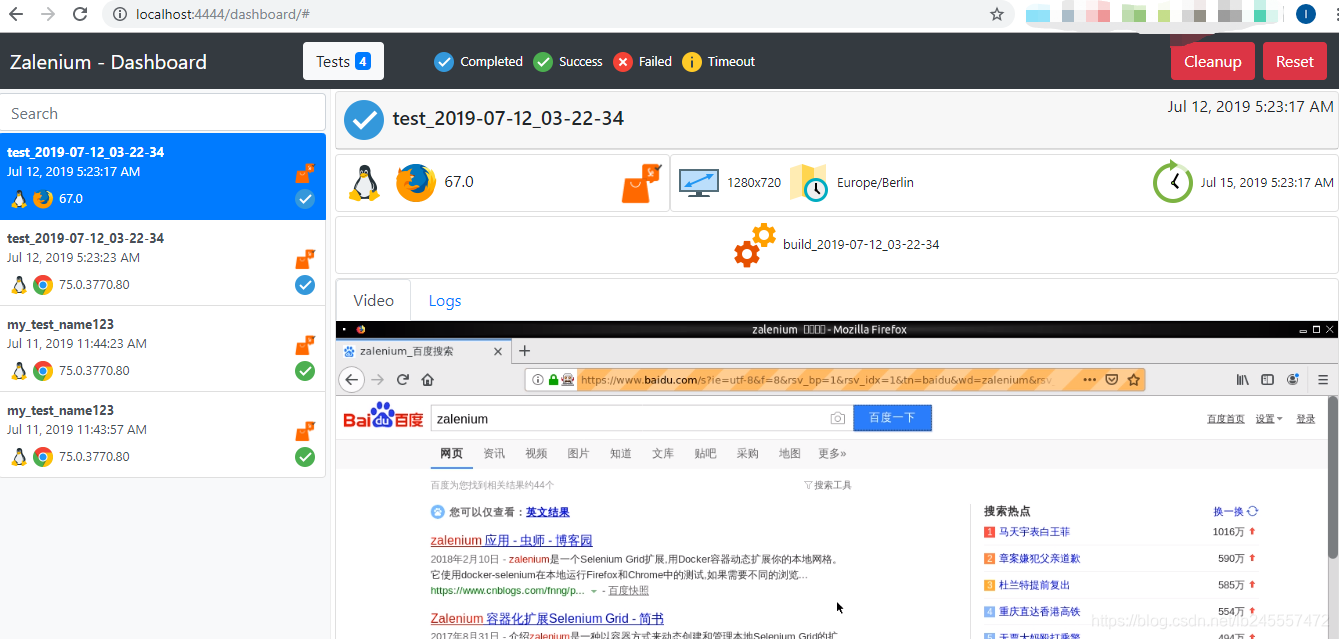The width and height of the screenshot is (1339, 639).
Task: Reload the dashboard page
Action: click(81, 14)
